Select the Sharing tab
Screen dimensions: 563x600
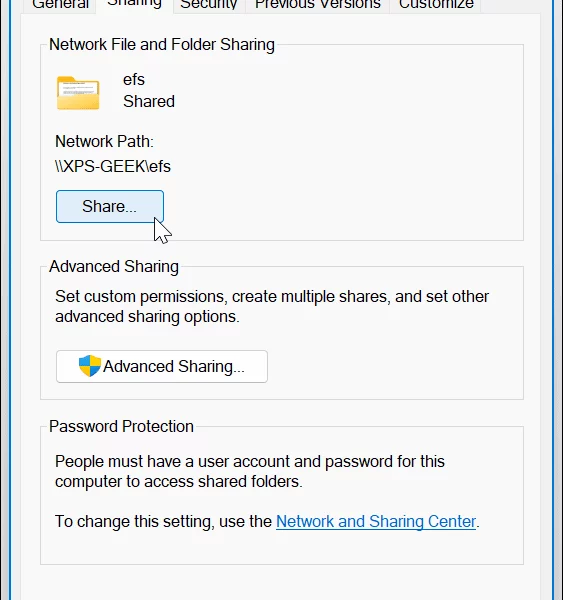tap(134, 4)
